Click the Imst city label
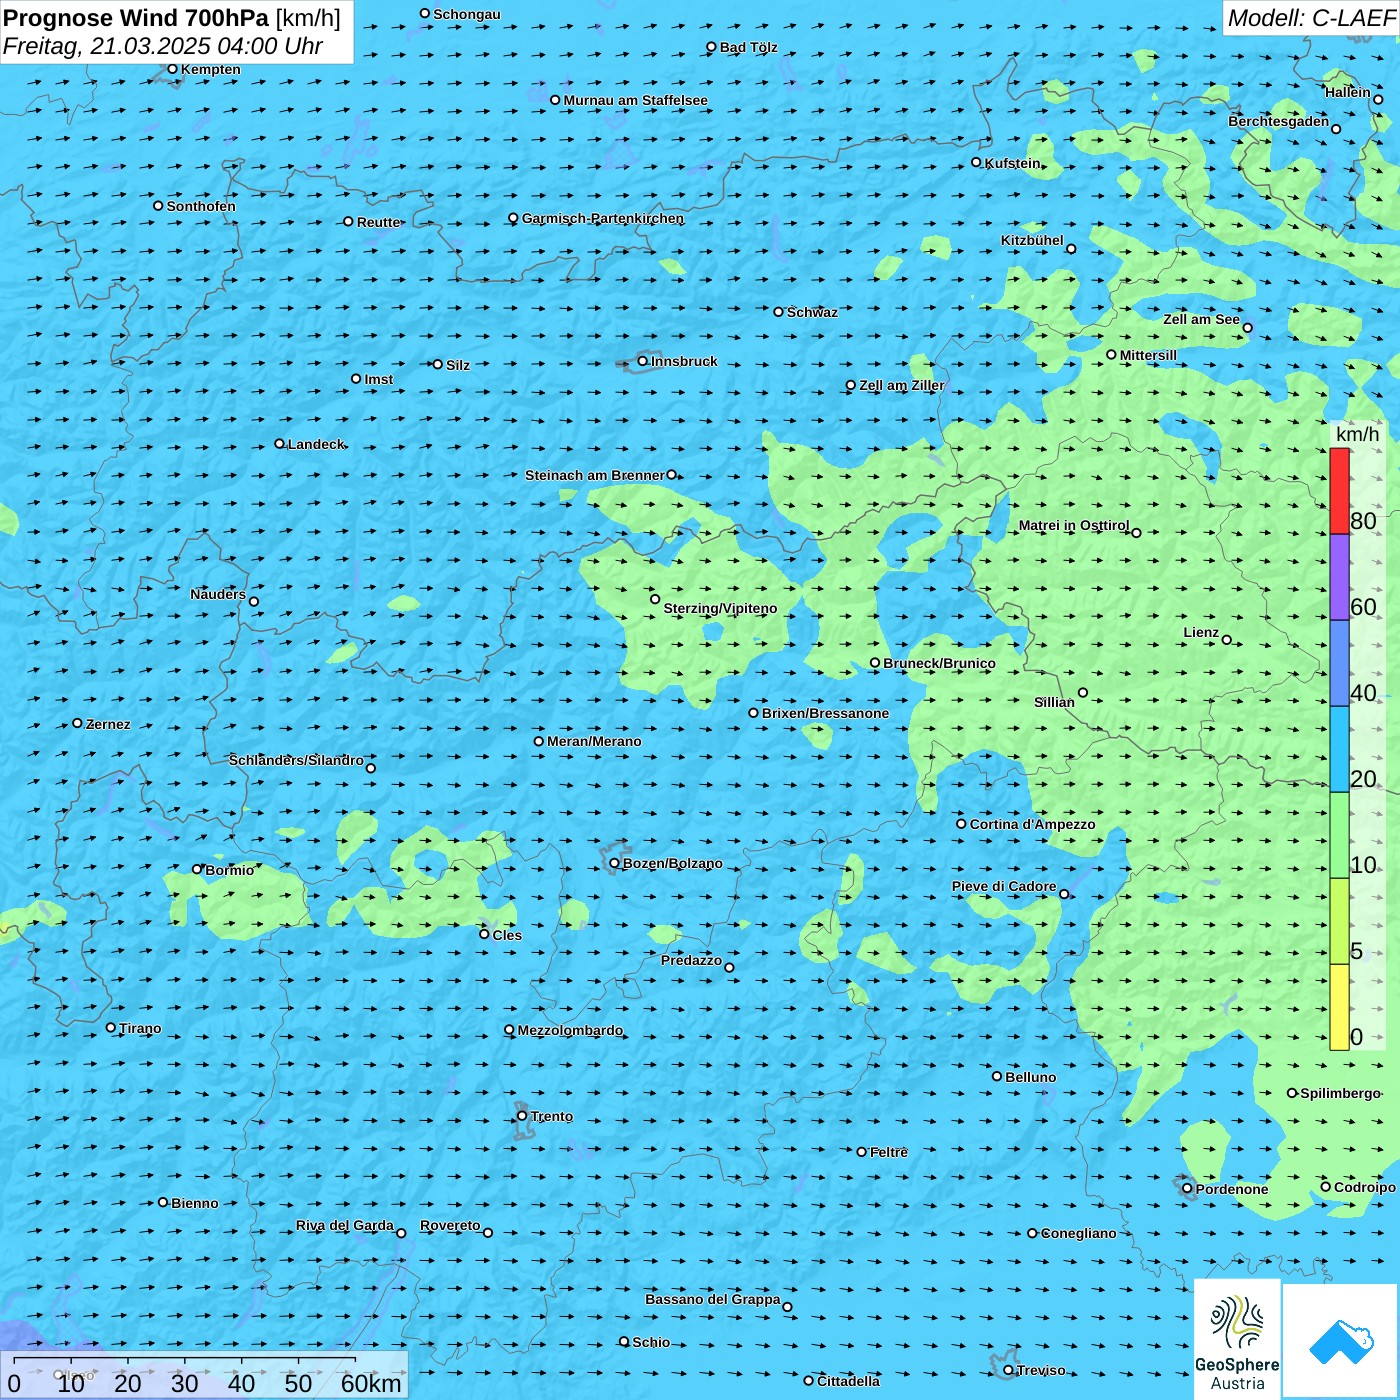The image size is (1400, 1400). tap(378, 379)
